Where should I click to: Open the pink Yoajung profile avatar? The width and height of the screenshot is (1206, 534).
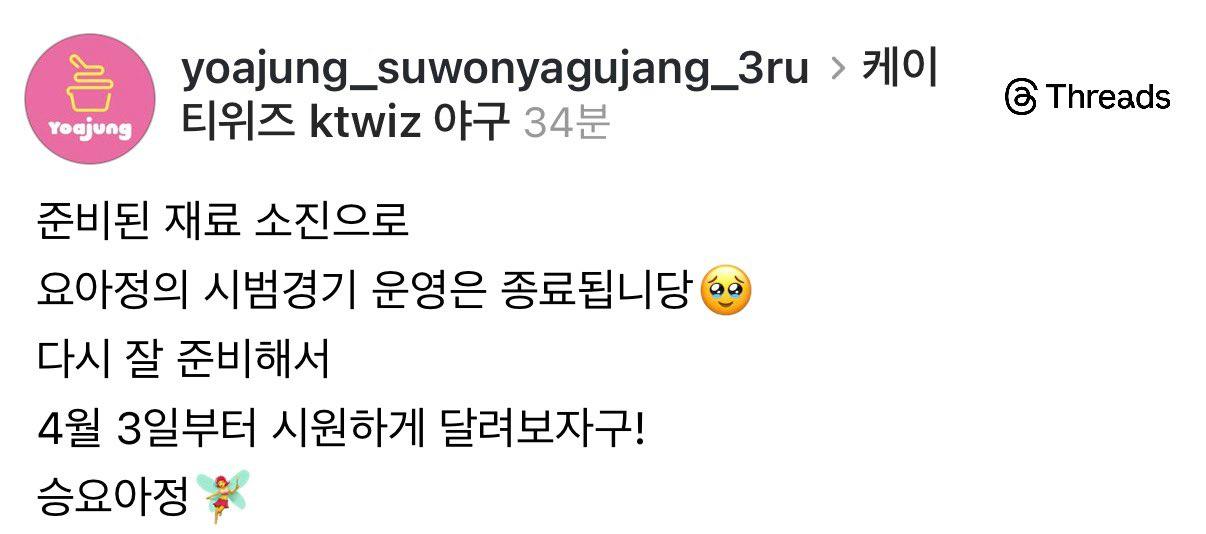click(89, 98)
